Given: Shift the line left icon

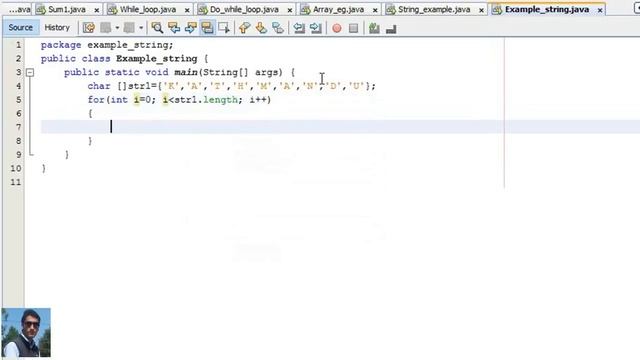Looking at the screenshot, I should point(299,28).
